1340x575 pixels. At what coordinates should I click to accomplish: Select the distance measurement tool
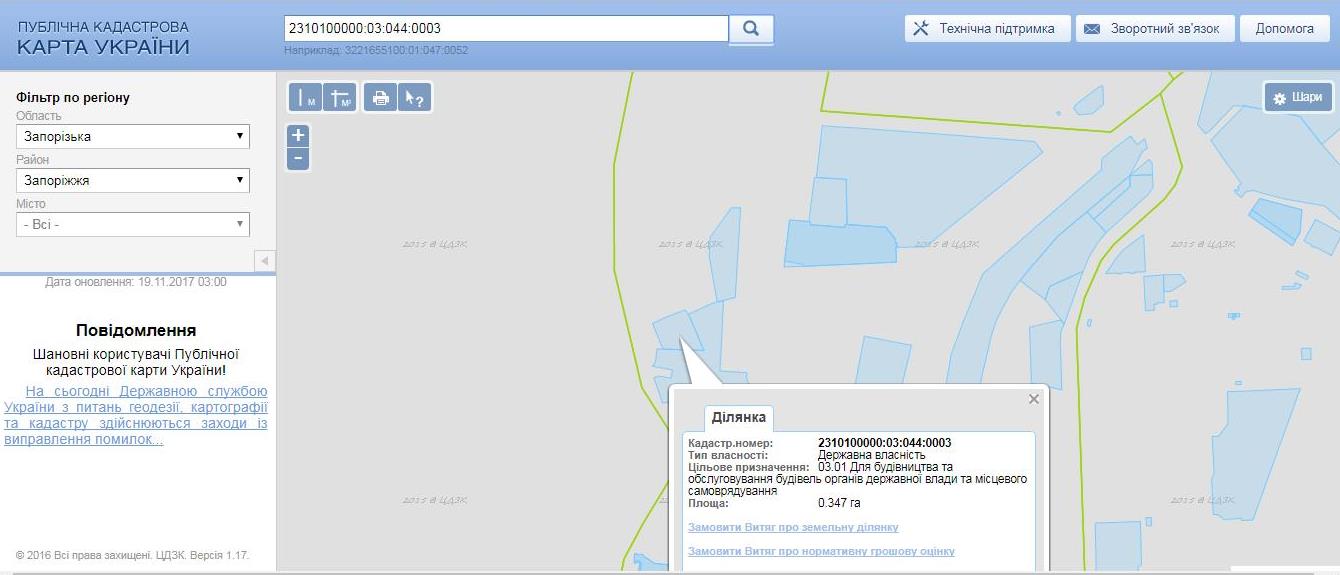click(x=305, y=98)
